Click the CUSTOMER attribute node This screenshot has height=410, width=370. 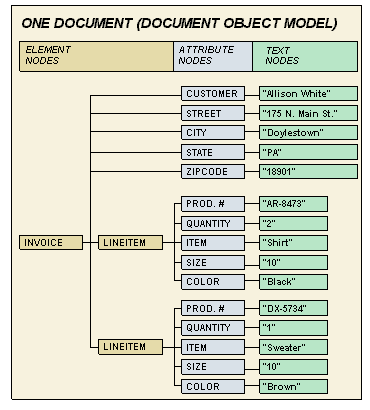(x=213, y=94)
